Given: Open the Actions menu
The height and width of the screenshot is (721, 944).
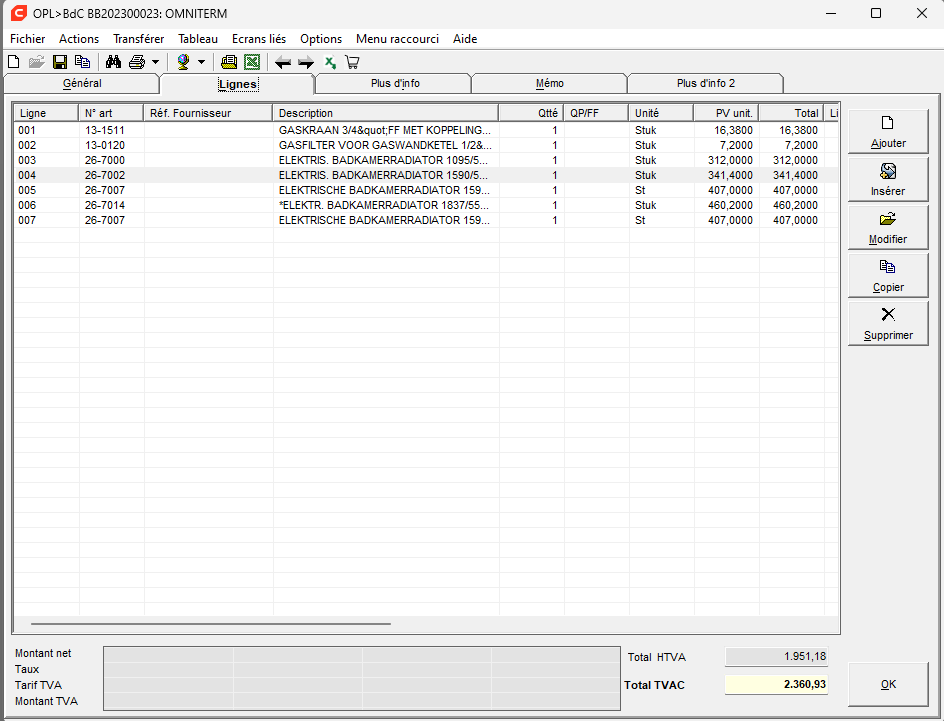Looking at the screenshot, I should [79, 39].
